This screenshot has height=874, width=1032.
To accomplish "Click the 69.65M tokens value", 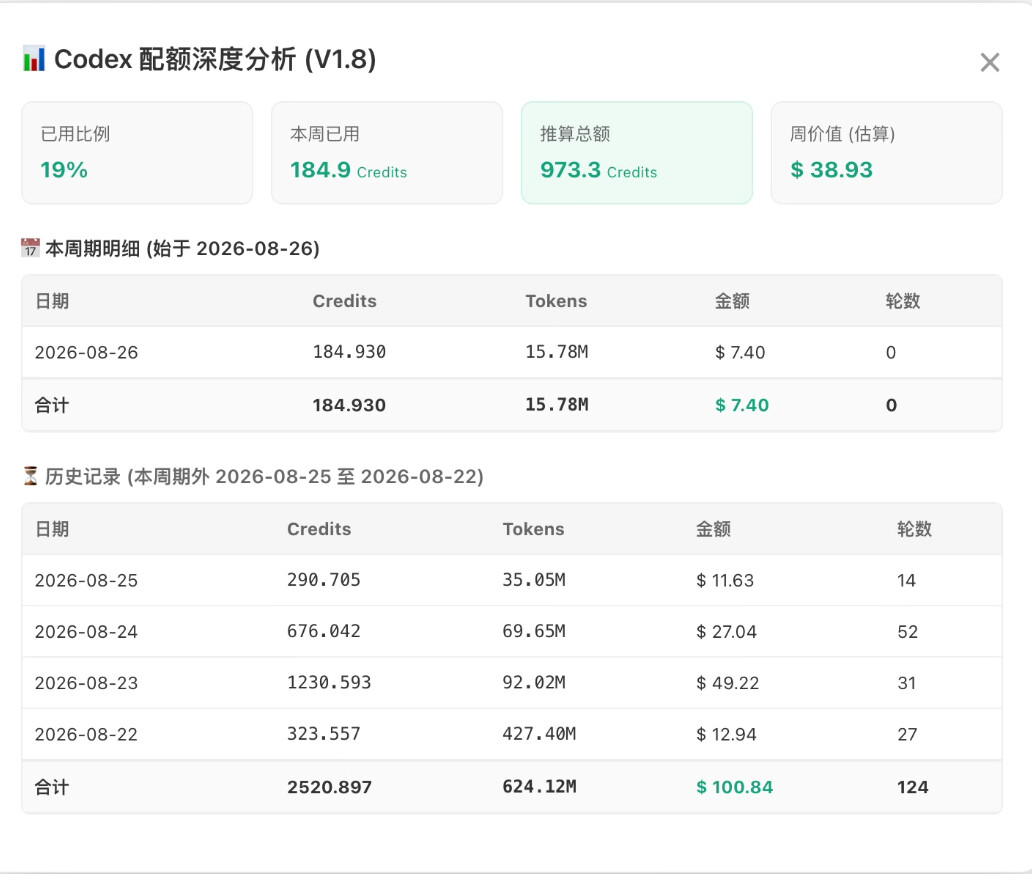I will tap(534, 631).
